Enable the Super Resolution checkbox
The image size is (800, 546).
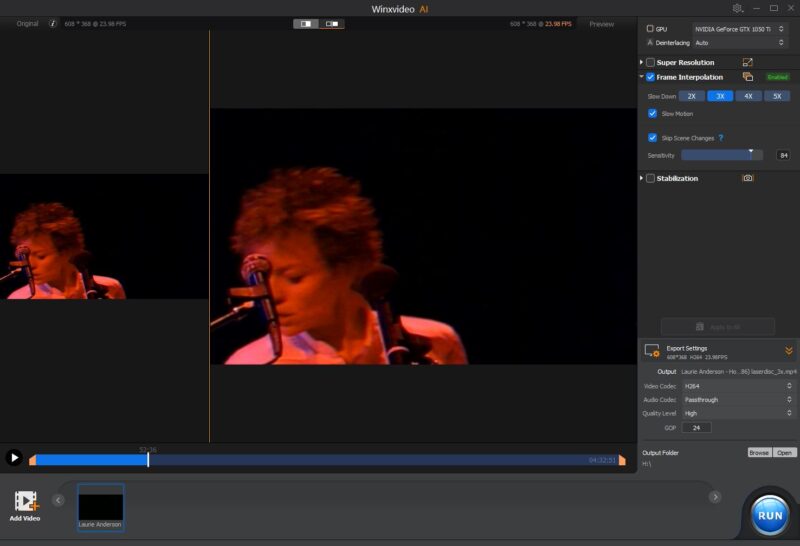click(650, 62)
